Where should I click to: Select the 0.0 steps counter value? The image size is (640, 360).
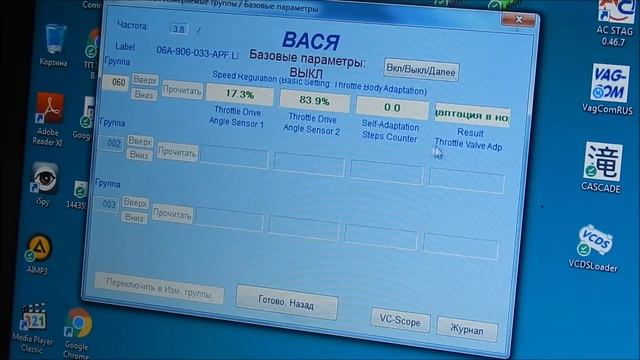392,108
